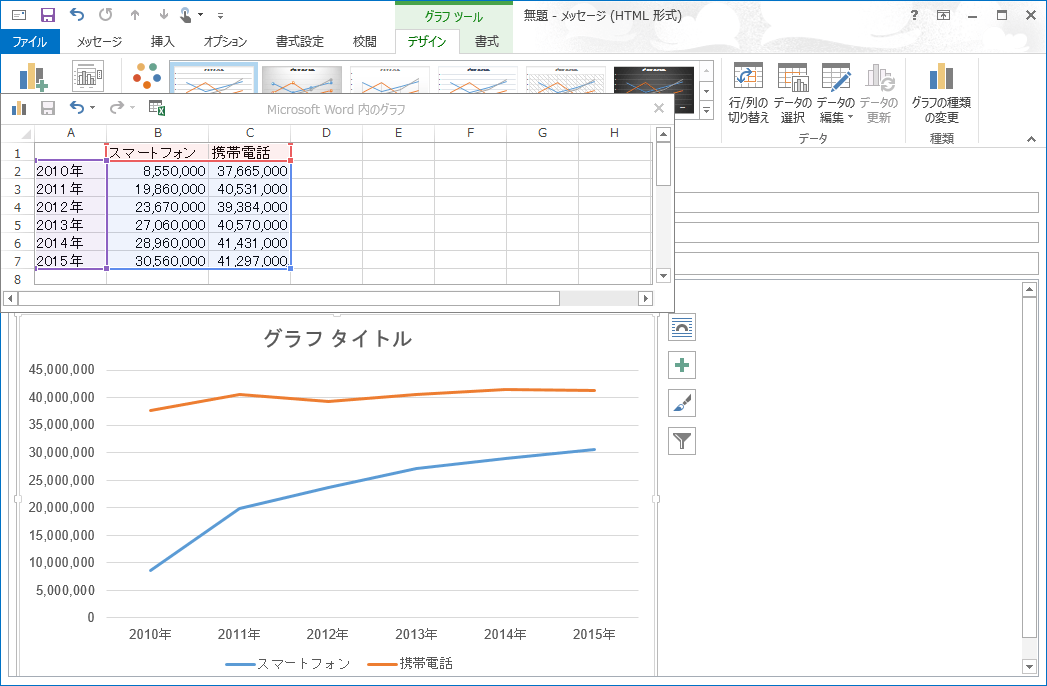Click data sheet horizontal scroll left arrow
Viewport: 1047px width, 686px height.
[x=9, y=299]
